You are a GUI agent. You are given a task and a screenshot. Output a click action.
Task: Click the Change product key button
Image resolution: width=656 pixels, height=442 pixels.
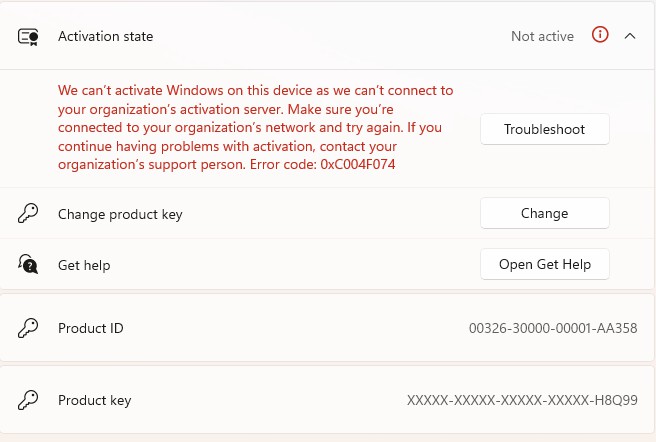[545, 213]
